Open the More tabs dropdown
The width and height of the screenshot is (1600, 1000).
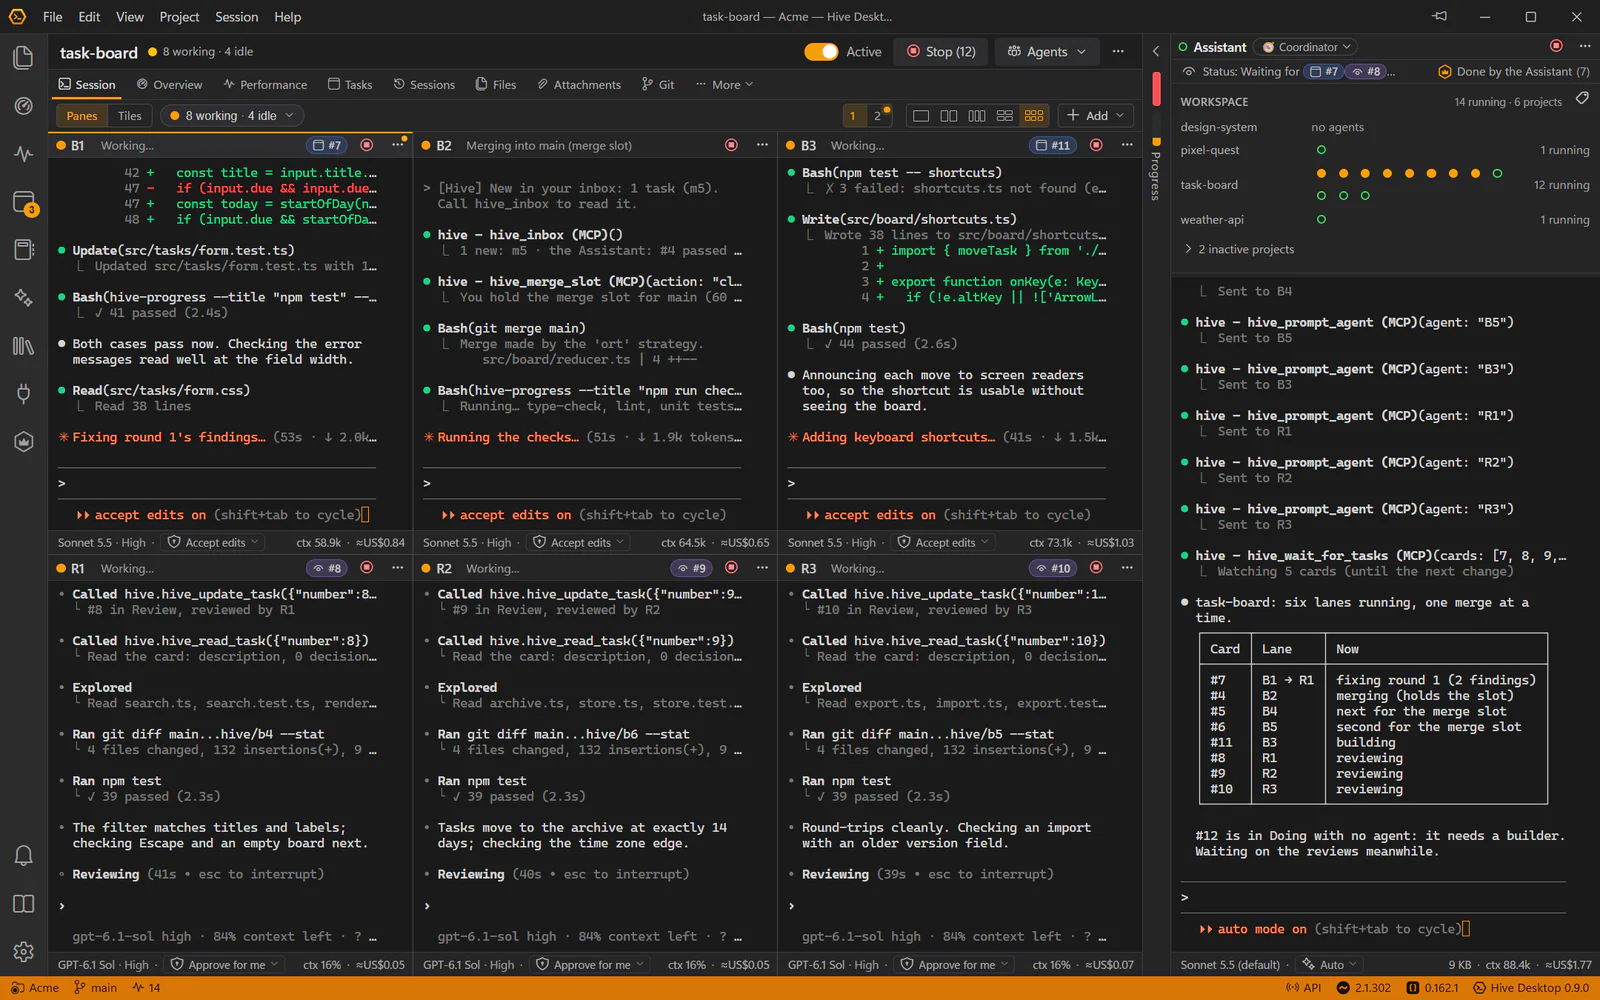click(724, 85)
